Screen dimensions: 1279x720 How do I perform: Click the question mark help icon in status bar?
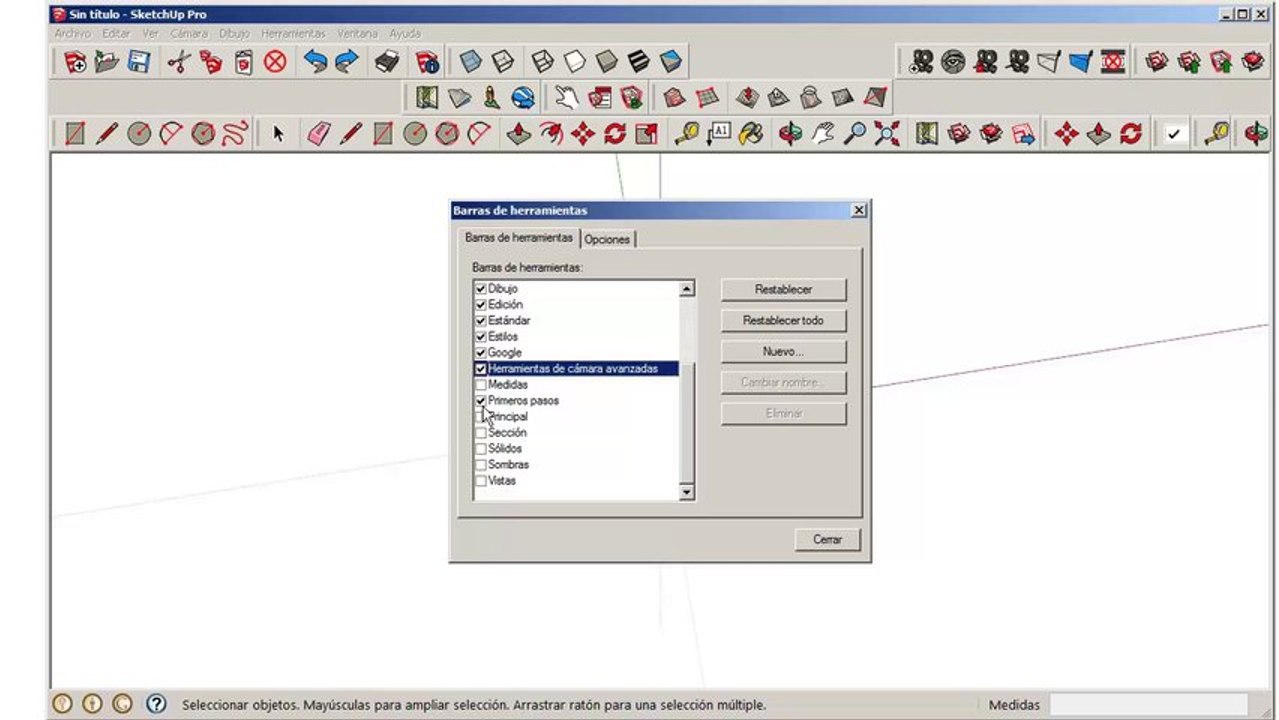click(x=156, y=704)
